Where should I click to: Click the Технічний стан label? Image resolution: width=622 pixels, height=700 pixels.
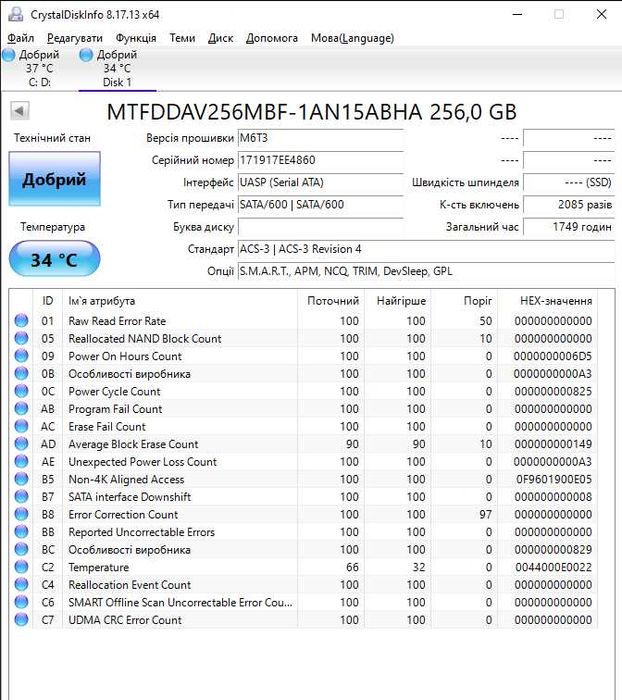(x=52, y=138)
